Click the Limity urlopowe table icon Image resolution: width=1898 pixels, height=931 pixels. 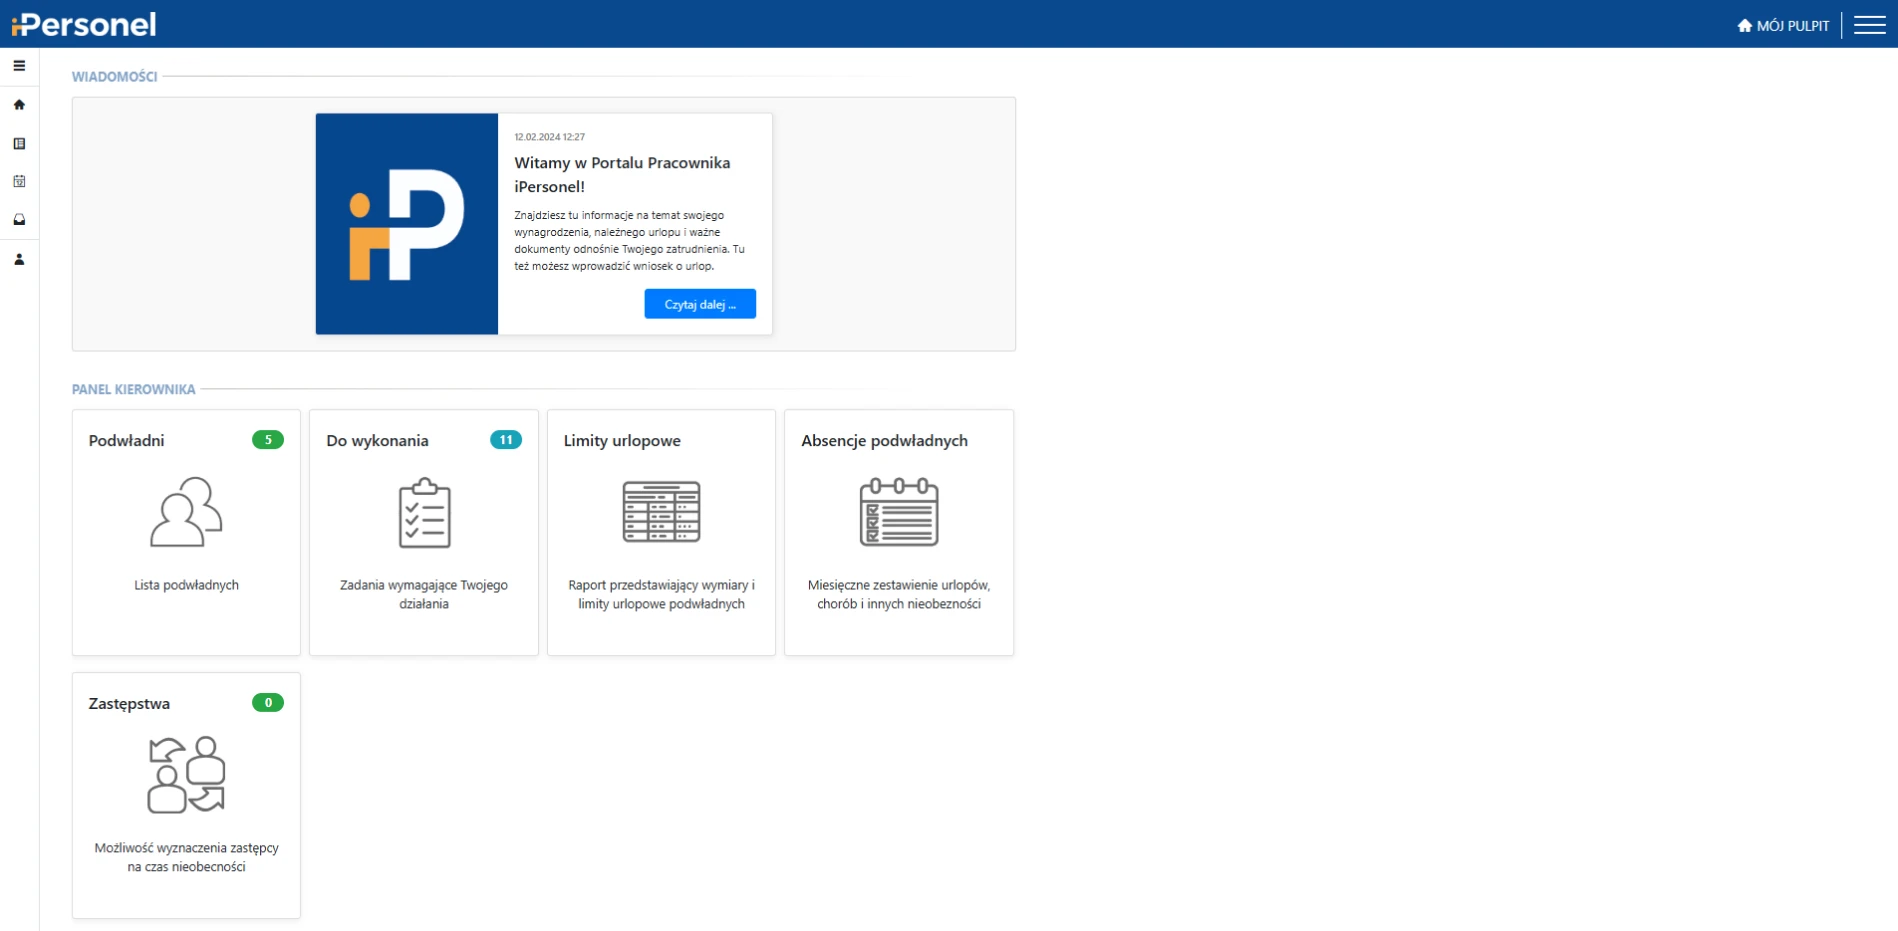661,512
